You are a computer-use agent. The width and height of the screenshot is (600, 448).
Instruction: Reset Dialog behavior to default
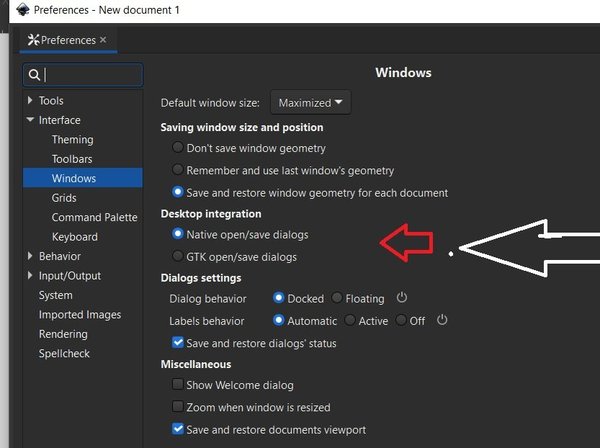click(x=402, y=298)
